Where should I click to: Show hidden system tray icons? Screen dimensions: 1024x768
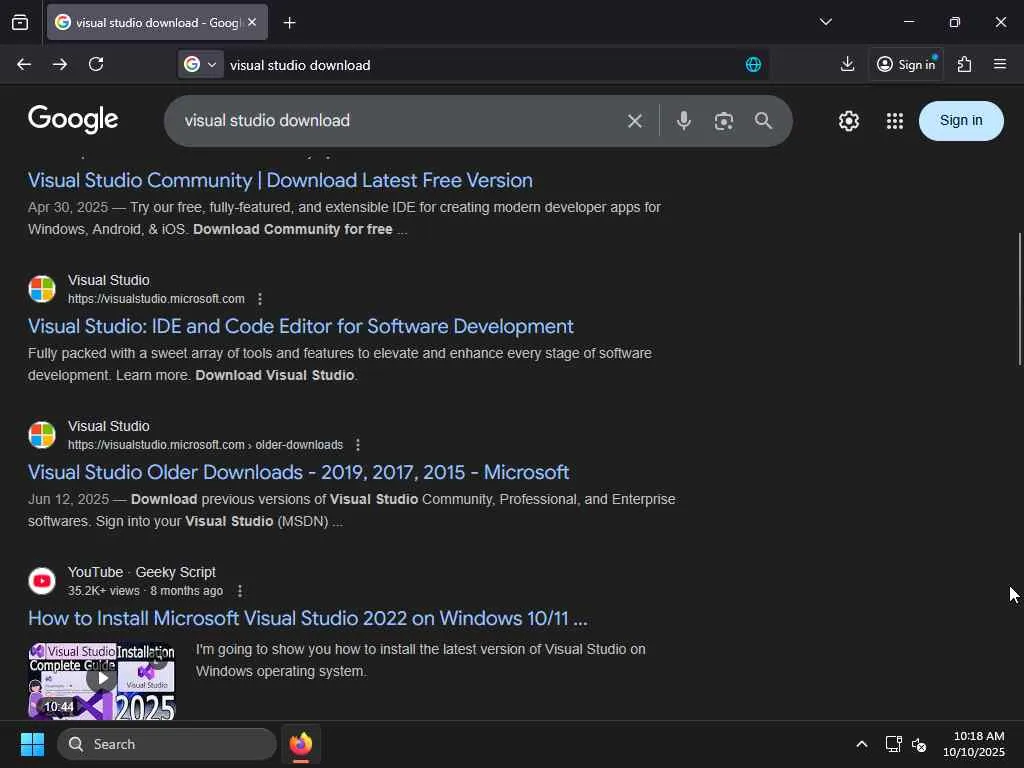861,744
